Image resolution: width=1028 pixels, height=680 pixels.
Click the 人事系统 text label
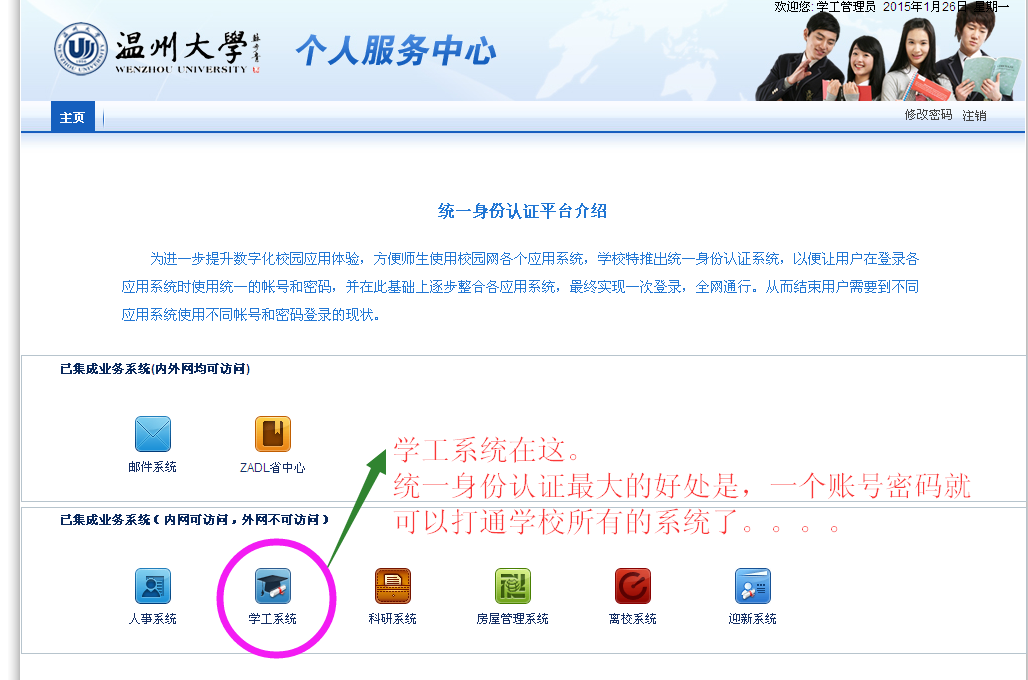pos(153,619)
